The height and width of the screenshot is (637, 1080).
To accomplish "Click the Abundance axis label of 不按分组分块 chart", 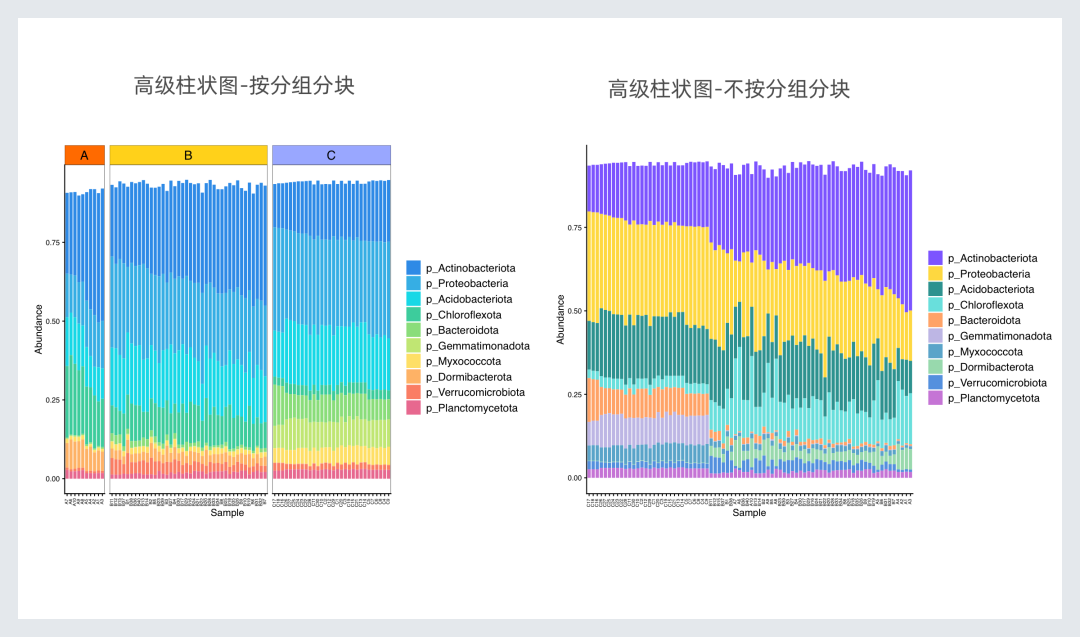I will [561, 320].
